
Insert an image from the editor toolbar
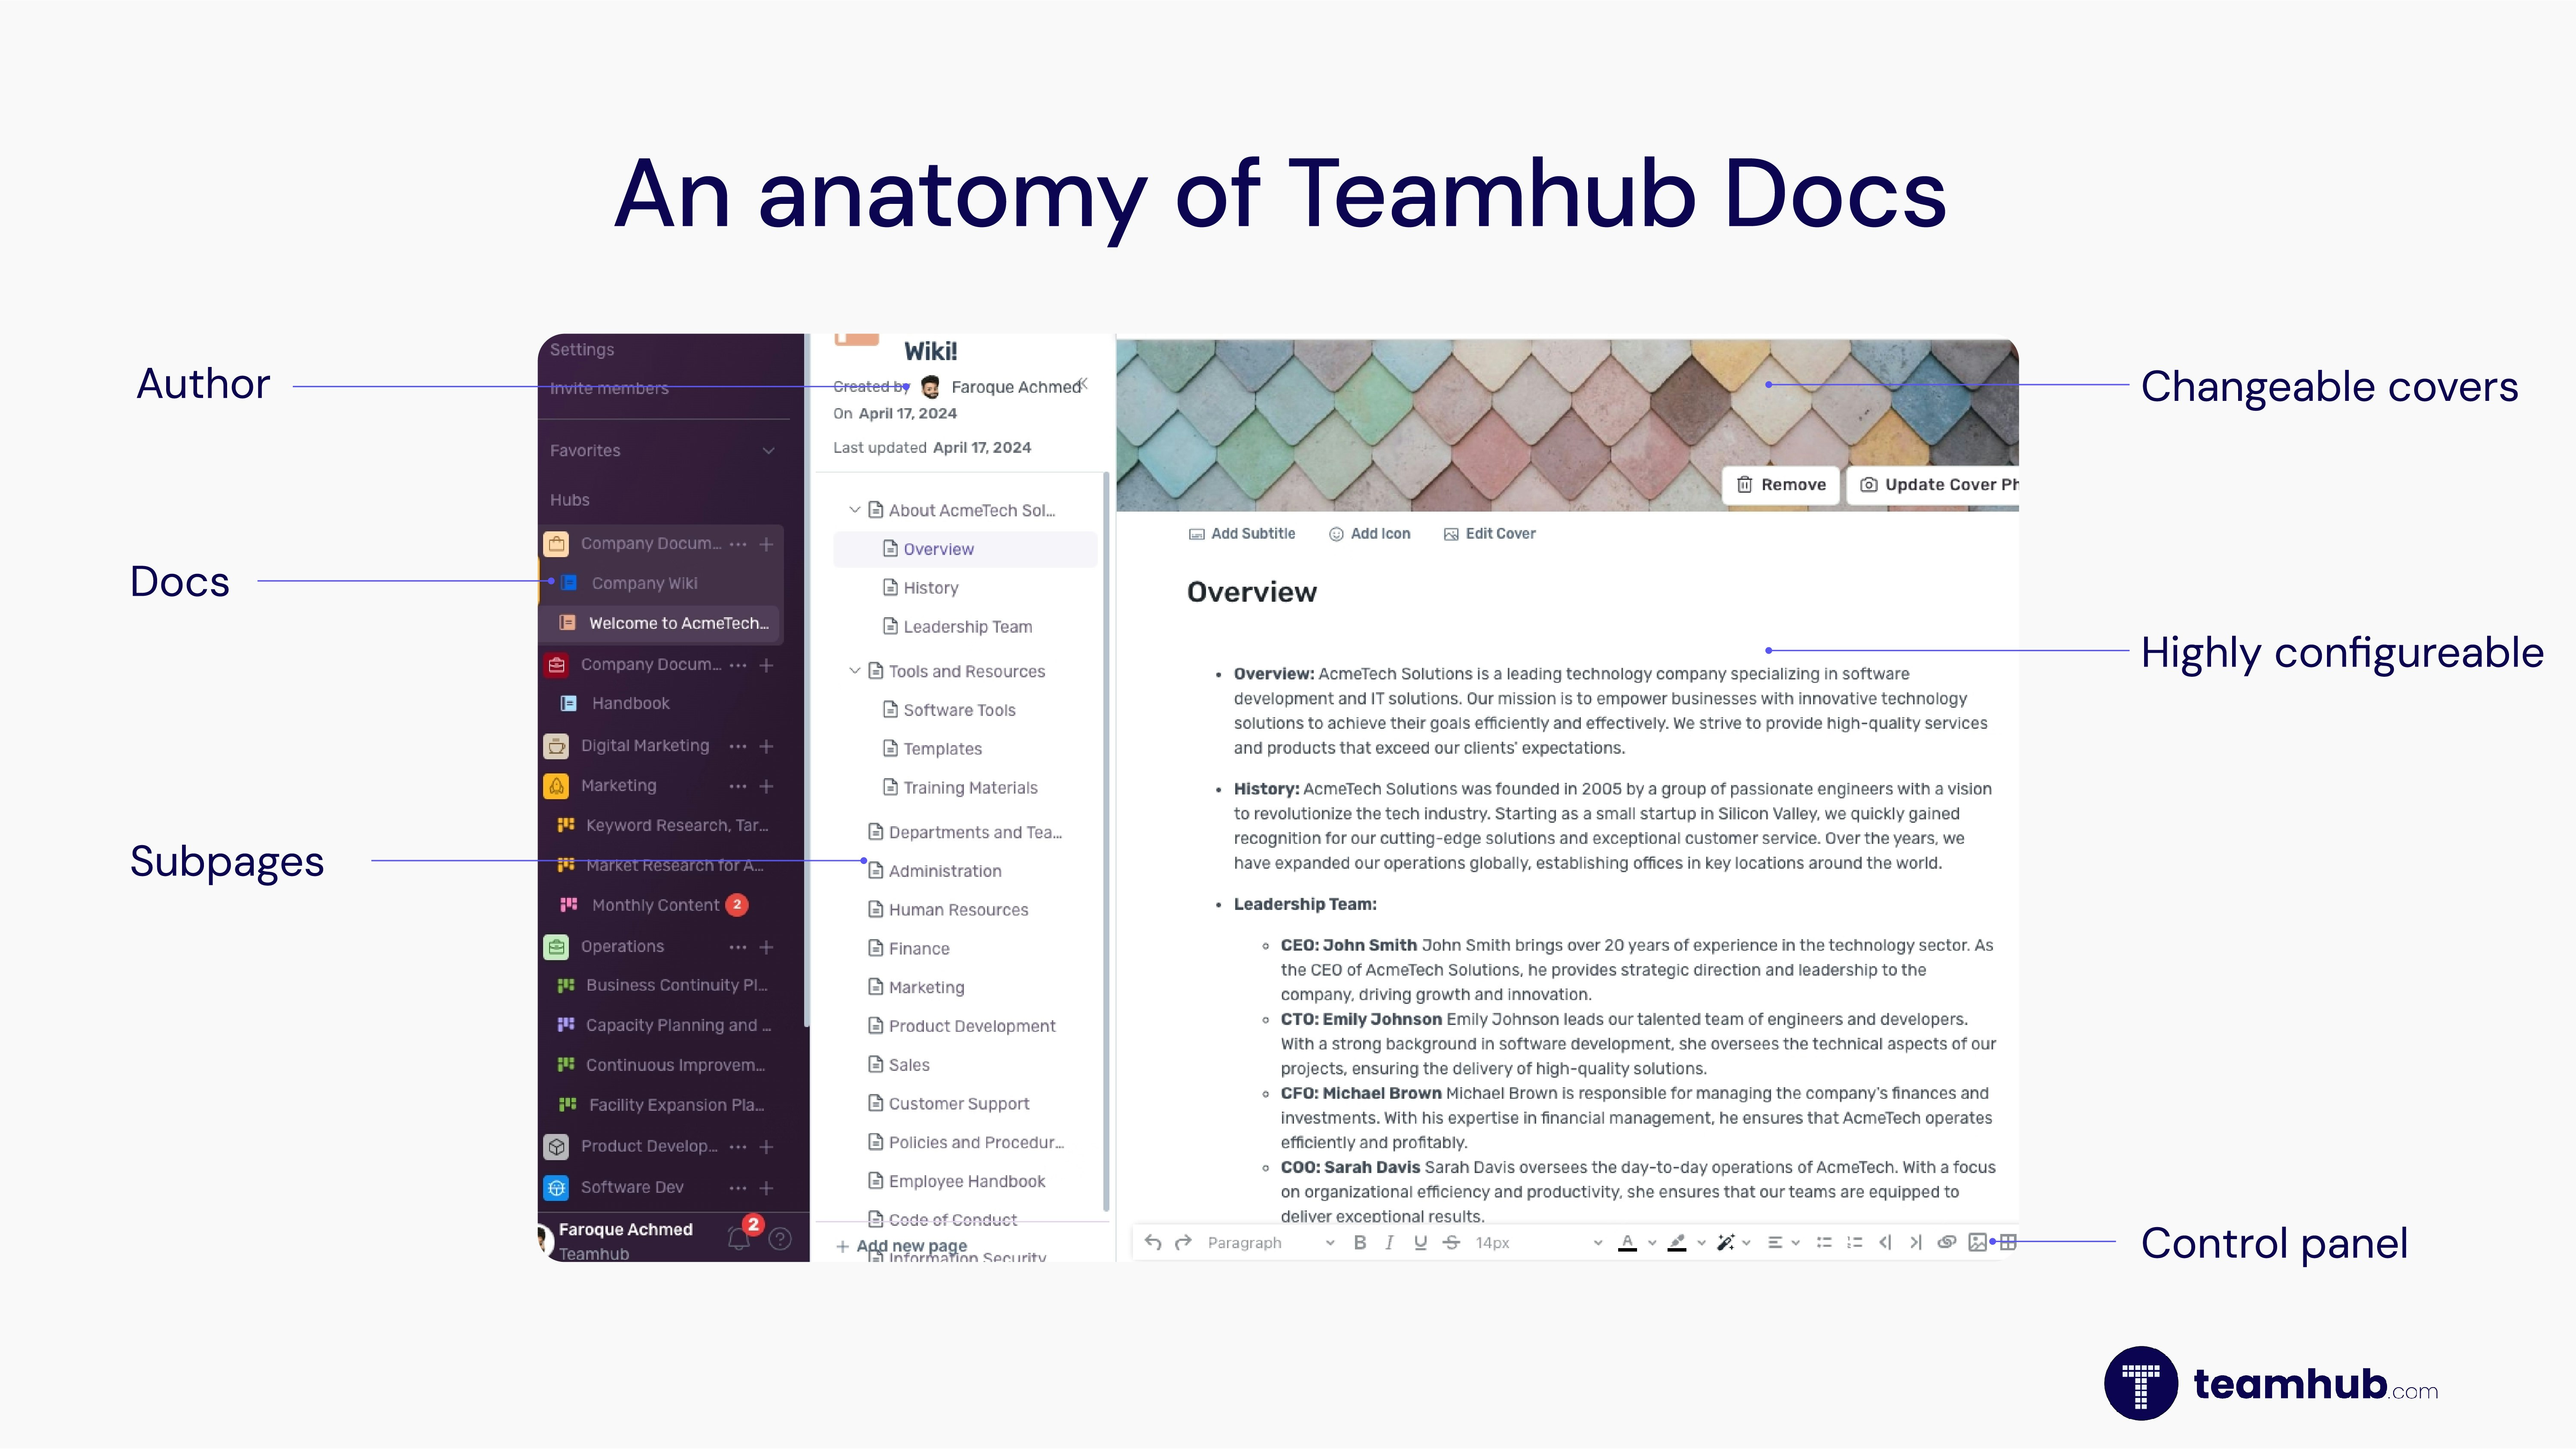(1977, 1242)
